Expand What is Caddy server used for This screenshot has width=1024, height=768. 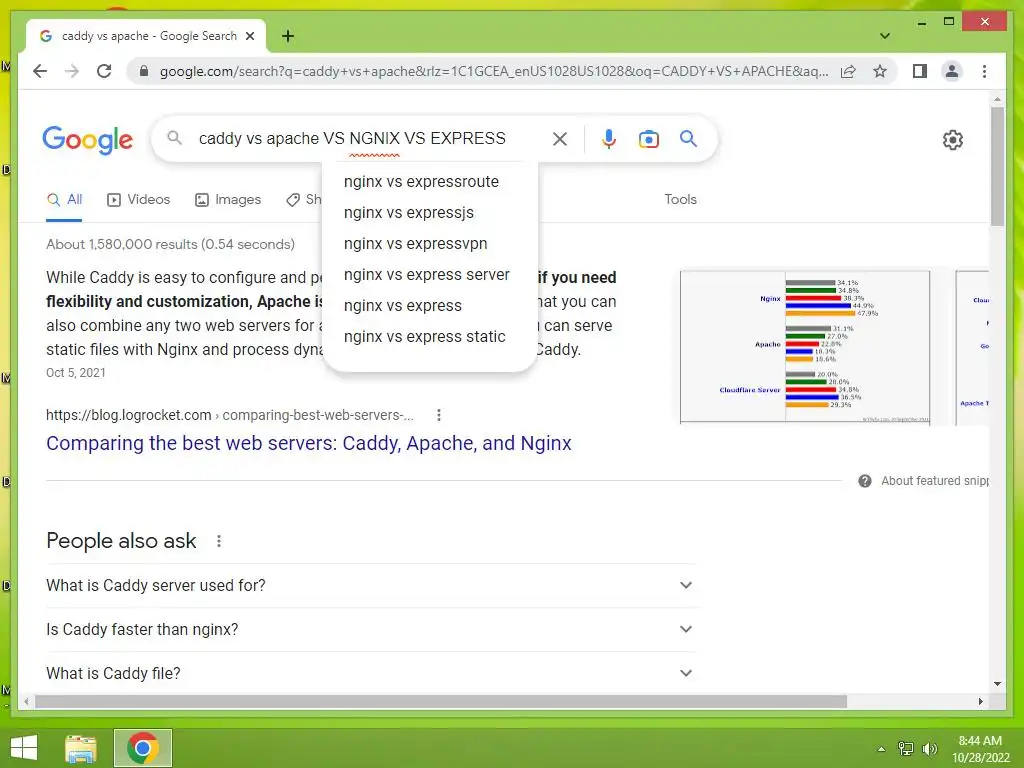[371, 586]
